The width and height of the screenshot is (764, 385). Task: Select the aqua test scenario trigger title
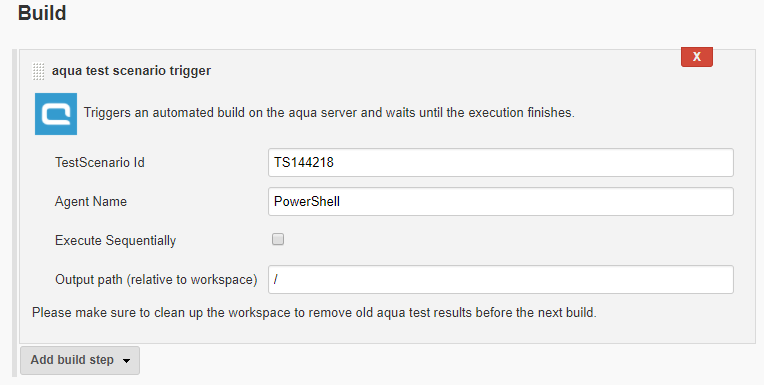(131, 71)
